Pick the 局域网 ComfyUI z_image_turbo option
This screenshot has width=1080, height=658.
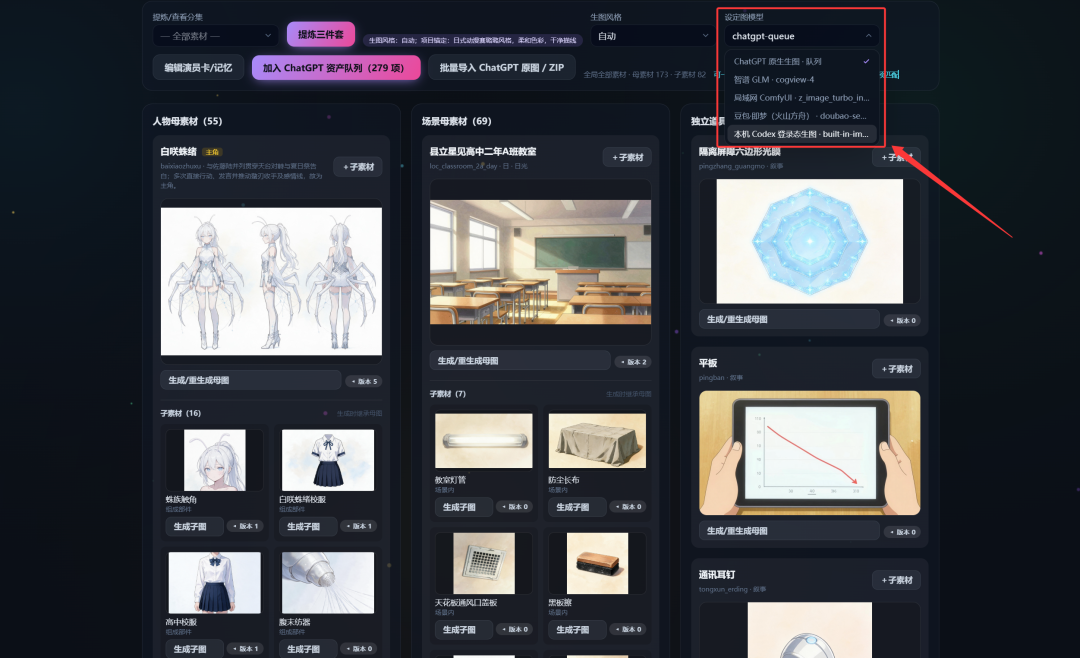coord(801,98)
